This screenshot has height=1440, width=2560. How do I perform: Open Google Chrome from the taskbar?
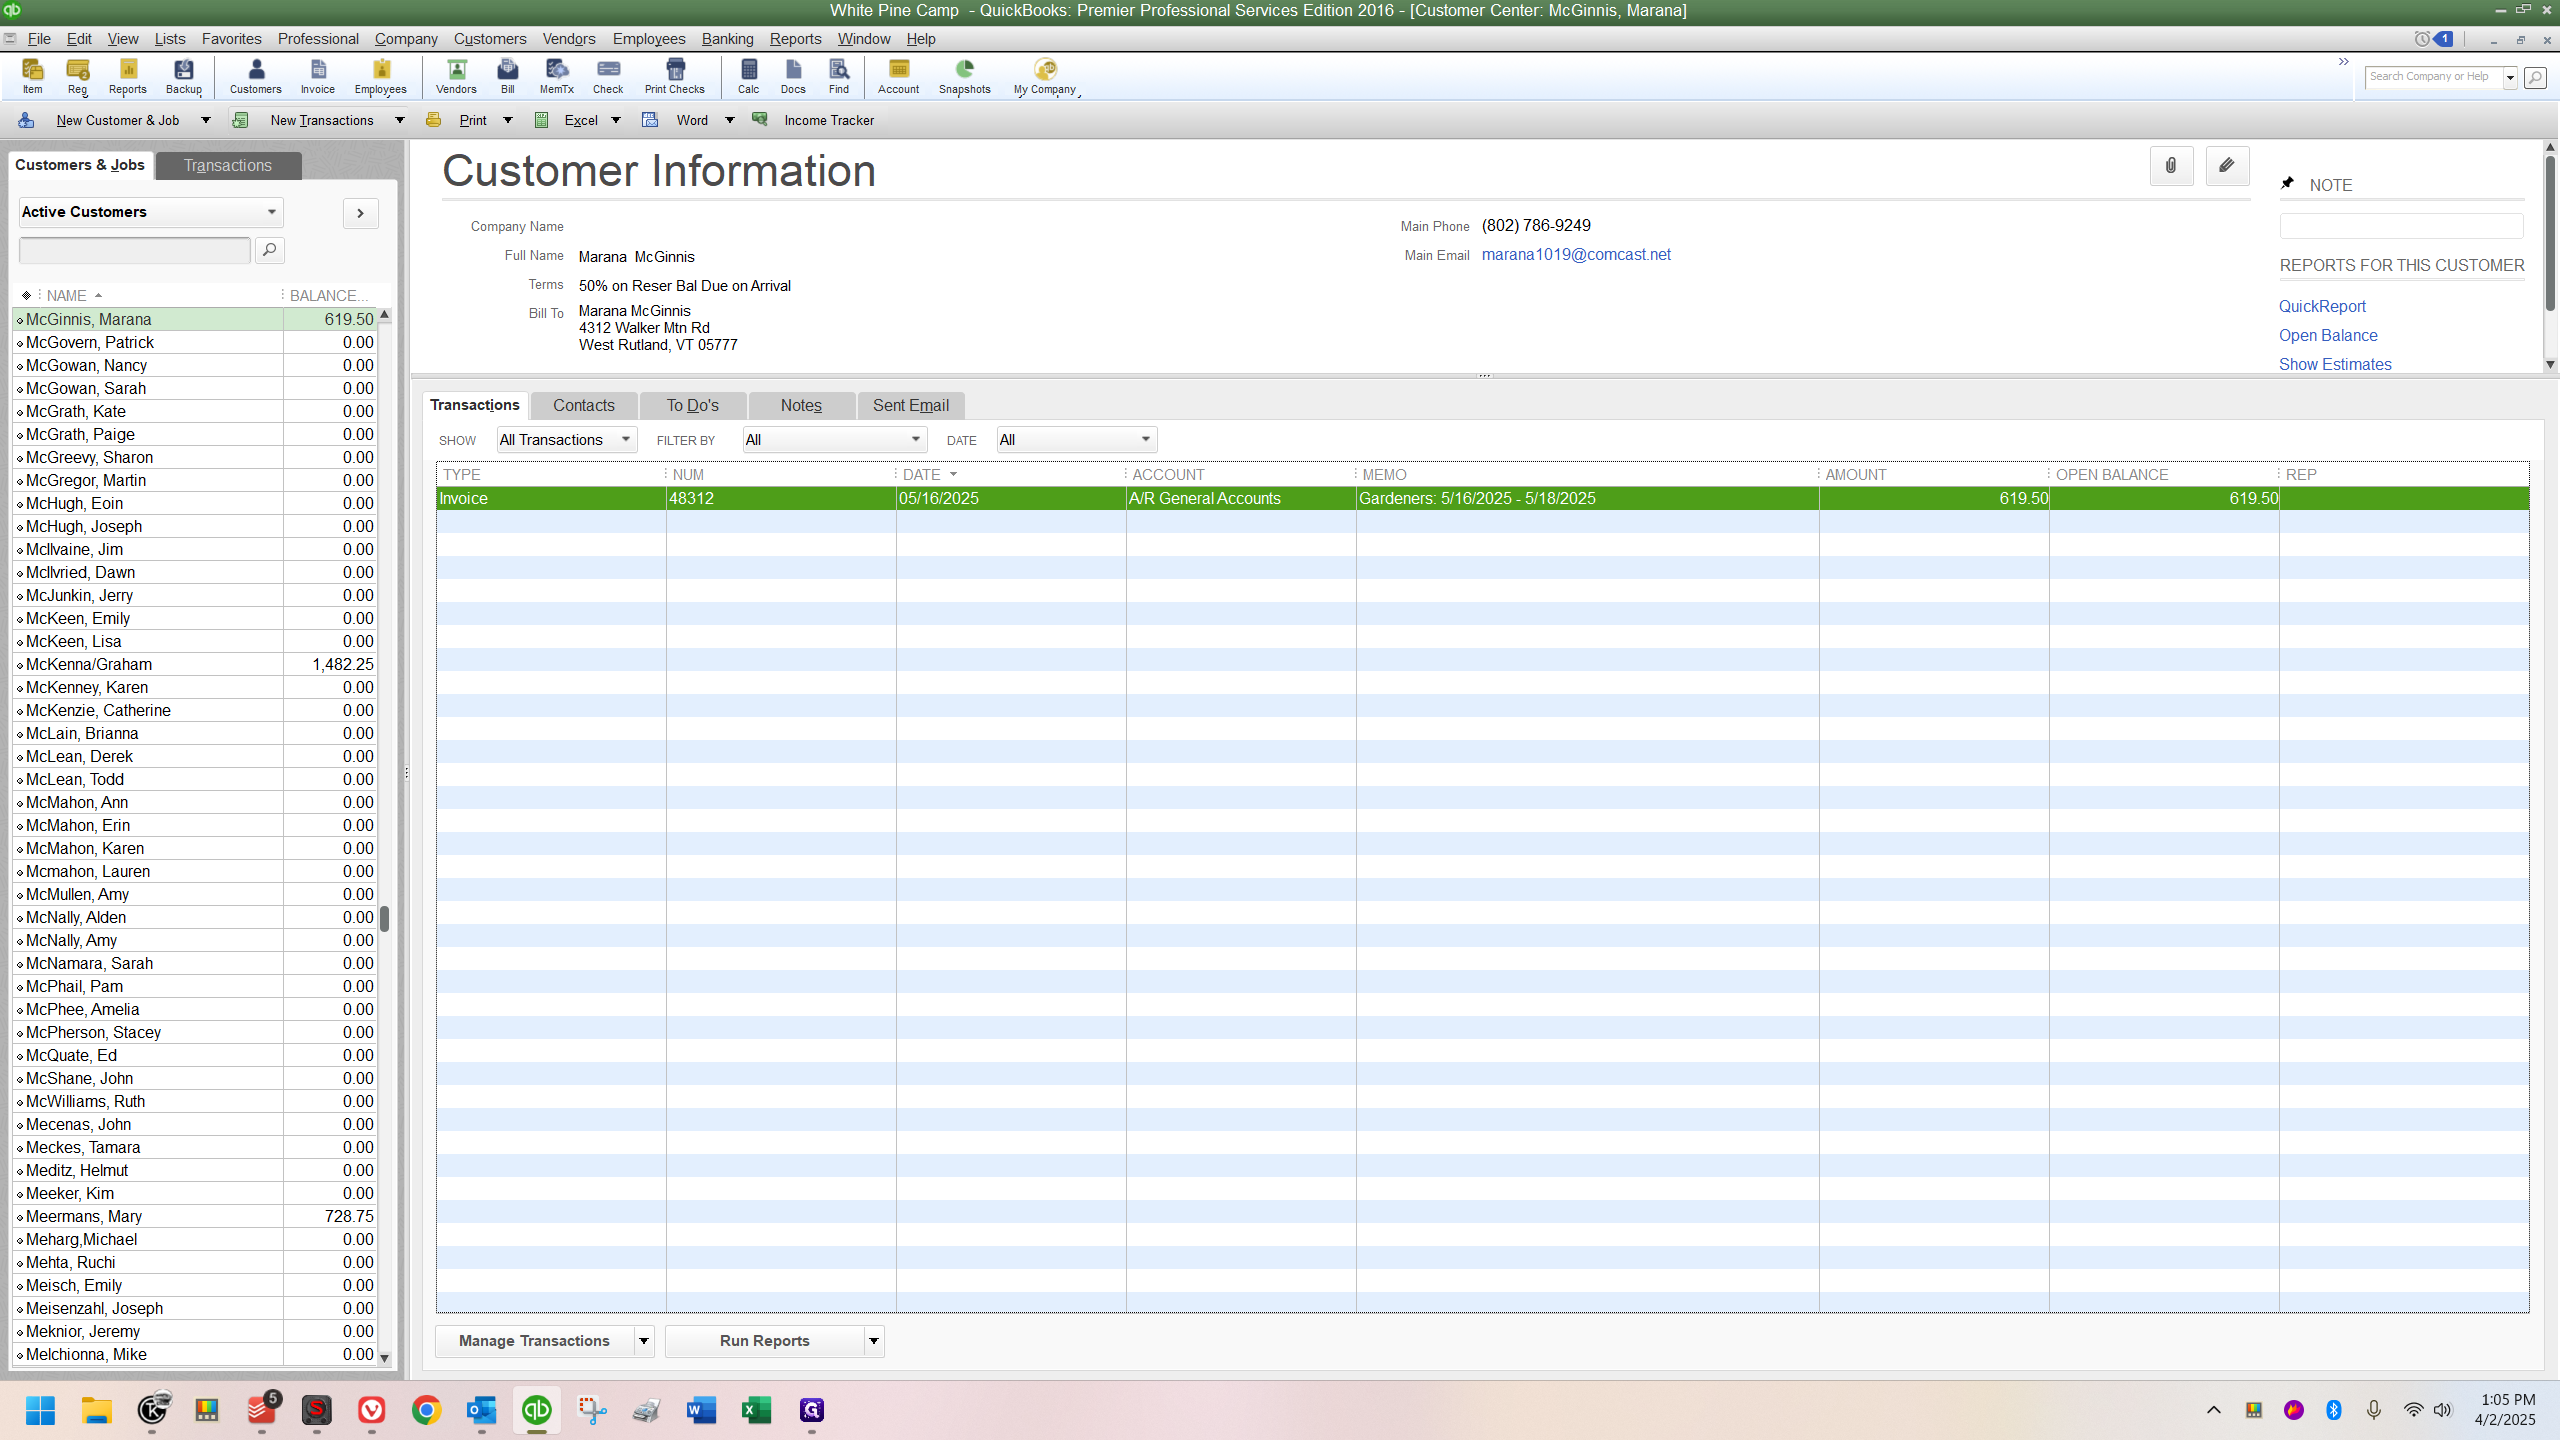point(426,1410)
